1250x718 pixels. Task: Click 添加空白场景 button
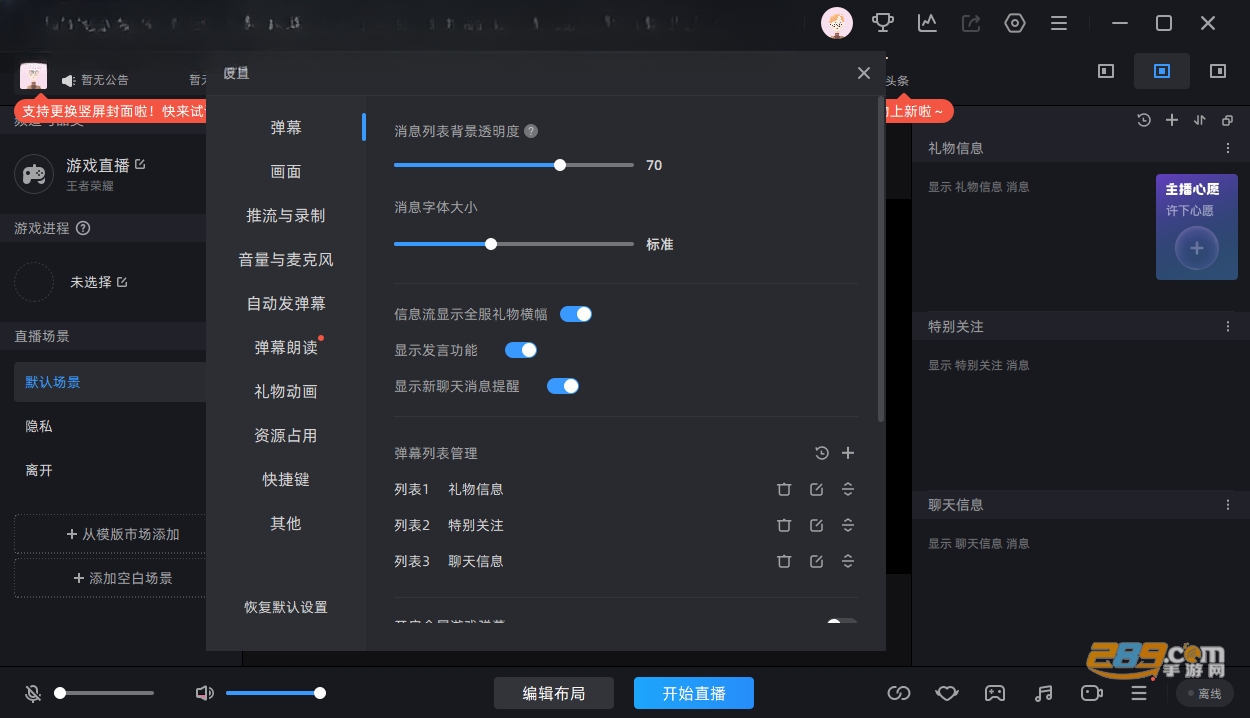[111, 578]
